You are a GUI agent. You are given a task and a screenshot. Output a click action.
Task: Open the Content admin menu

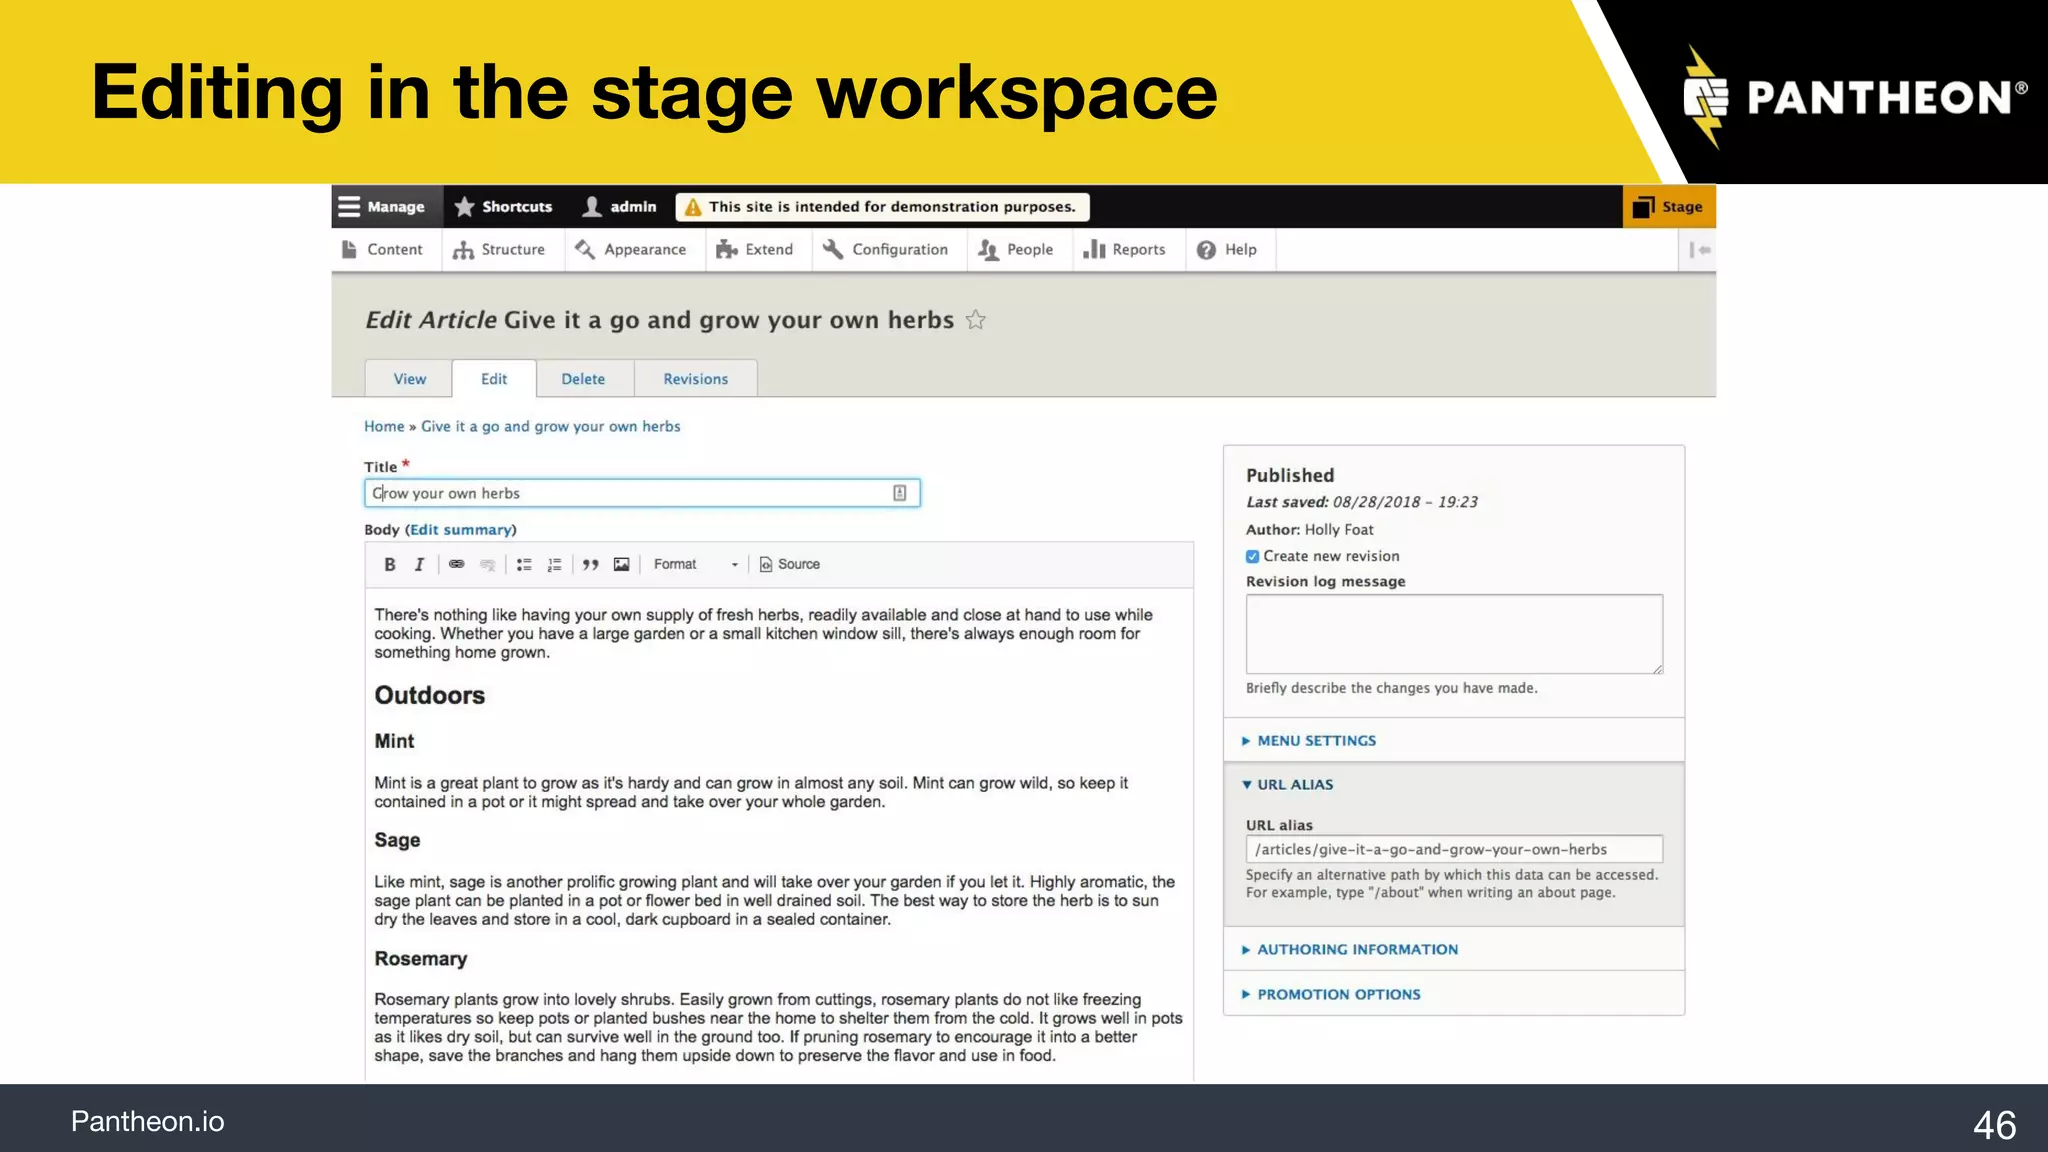coord(383,249)
